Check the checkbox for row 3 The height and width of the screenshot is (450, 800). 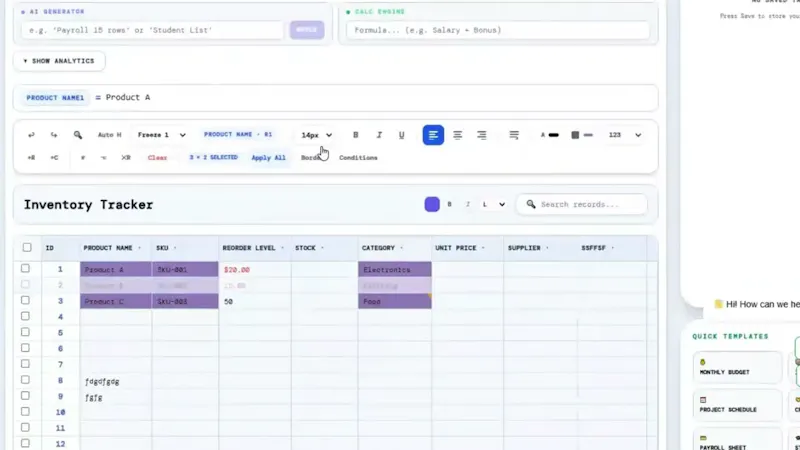tap(26, 301)
